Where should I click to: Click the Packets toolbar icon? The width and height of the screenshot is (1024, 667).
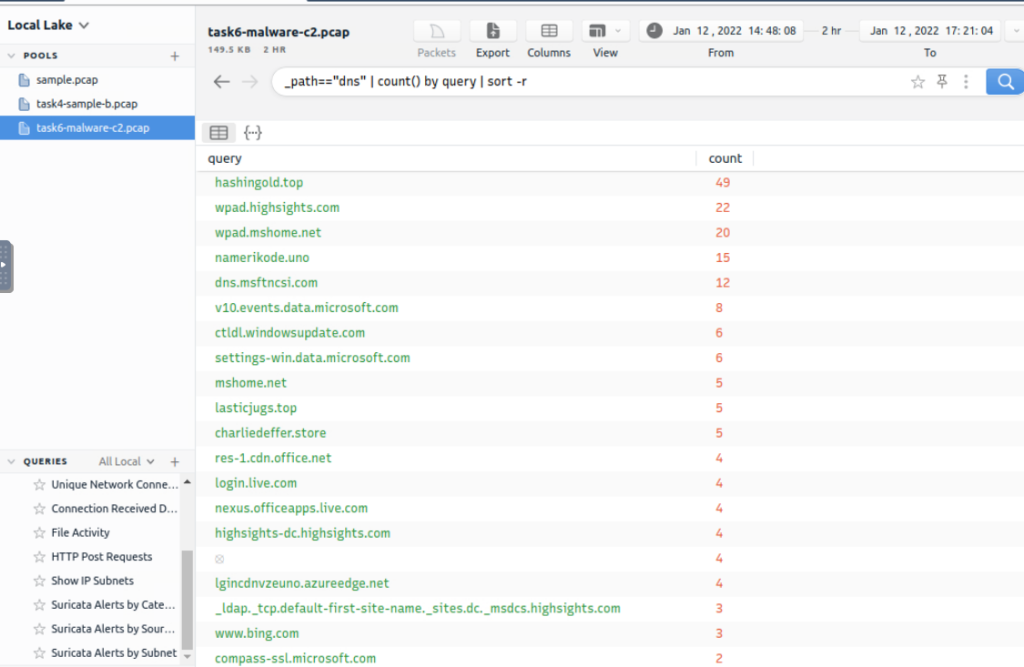tap(436, 32)
